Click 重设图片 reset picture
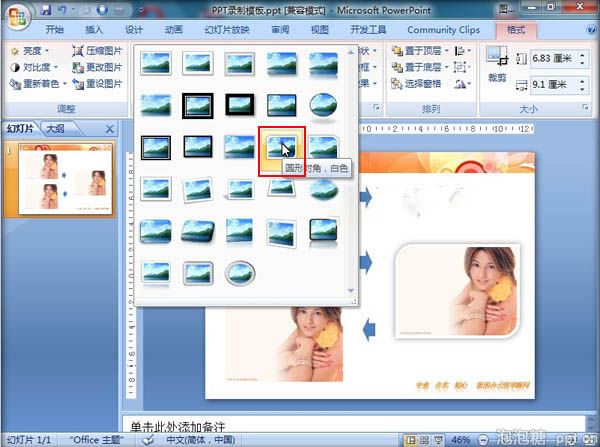Screen dimensions: 600x447 pyautogui.click(x=97, y=84)
